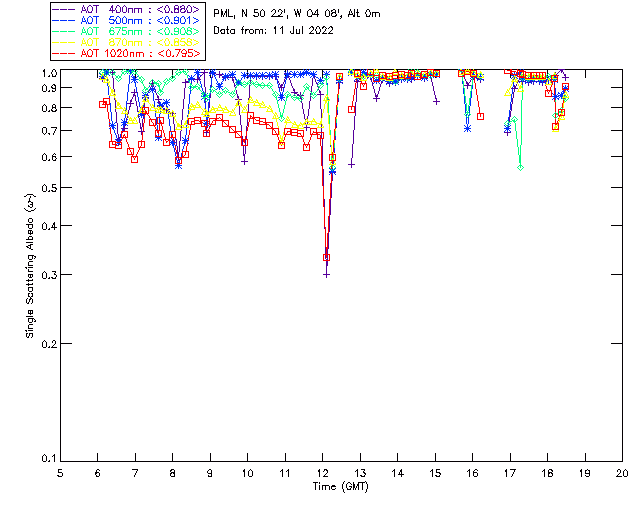
Task: Click the x-axis tick label 15
Action: click(435, 474)
